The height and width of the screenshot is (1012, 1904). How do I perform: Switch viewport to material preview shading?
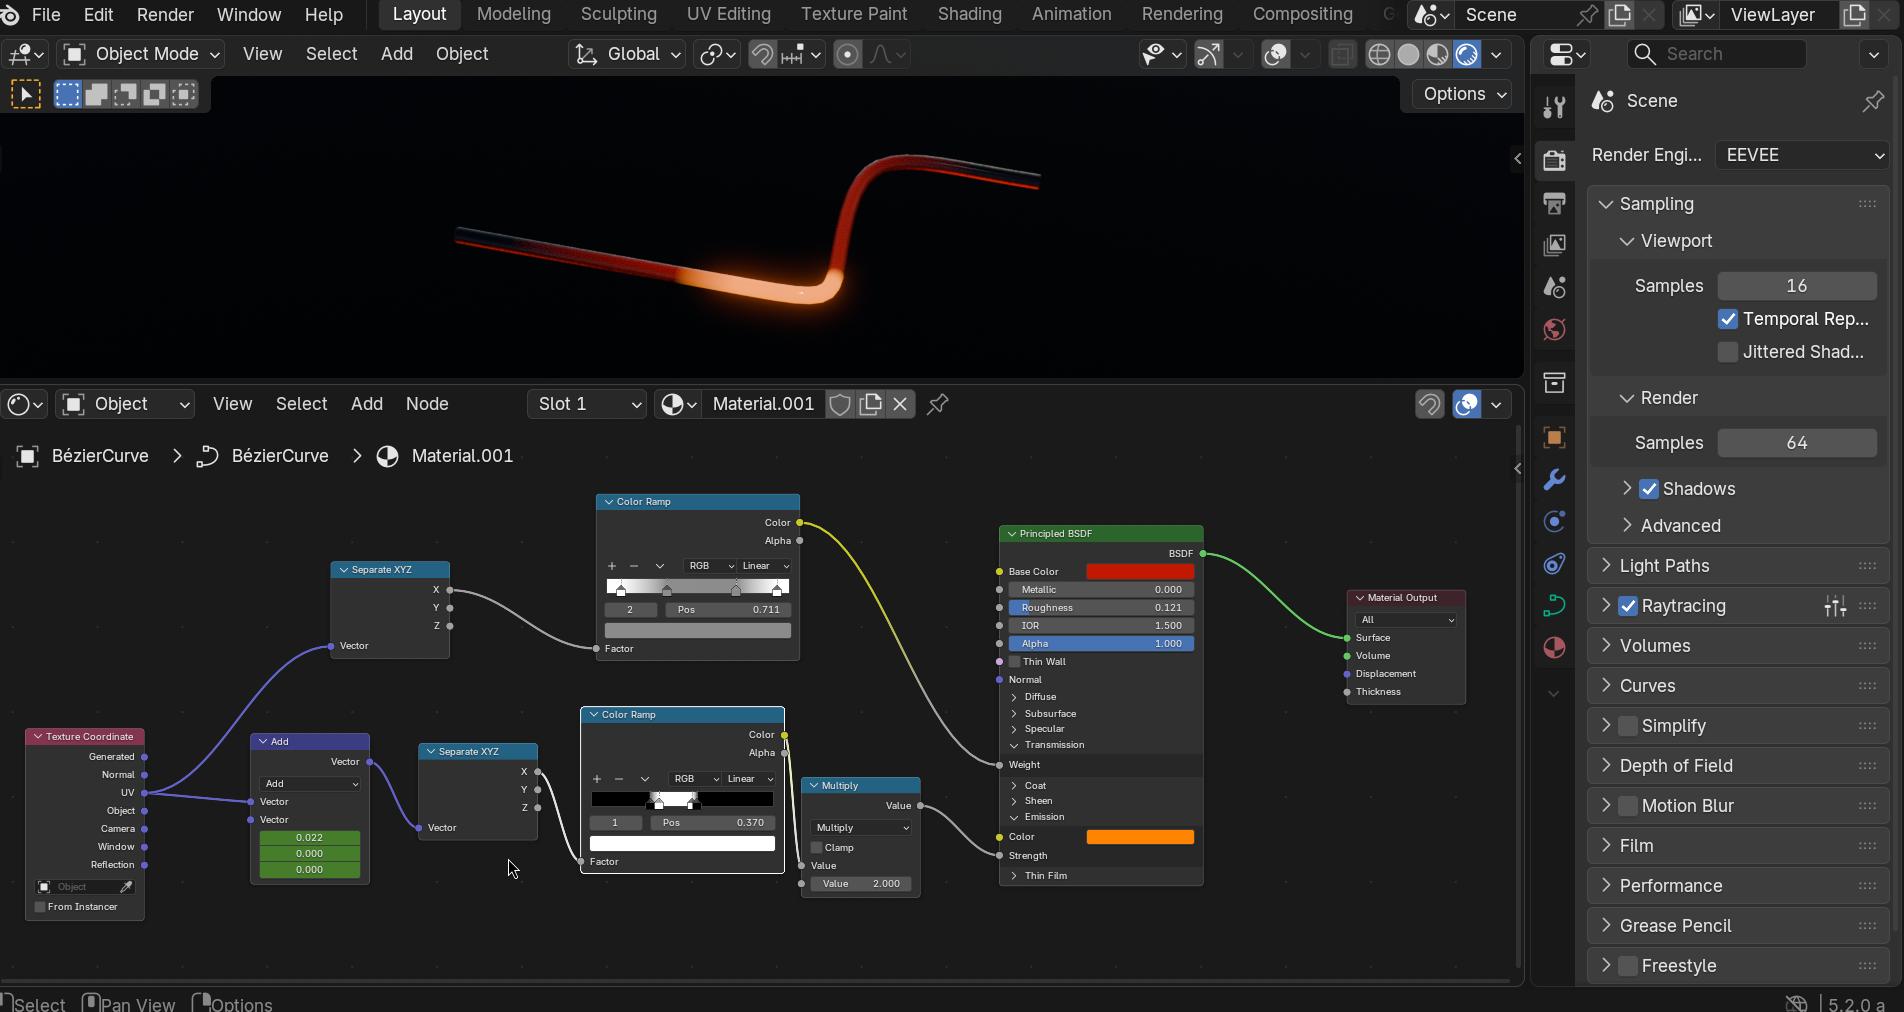pyautogui.click(x=1437, y=54)
